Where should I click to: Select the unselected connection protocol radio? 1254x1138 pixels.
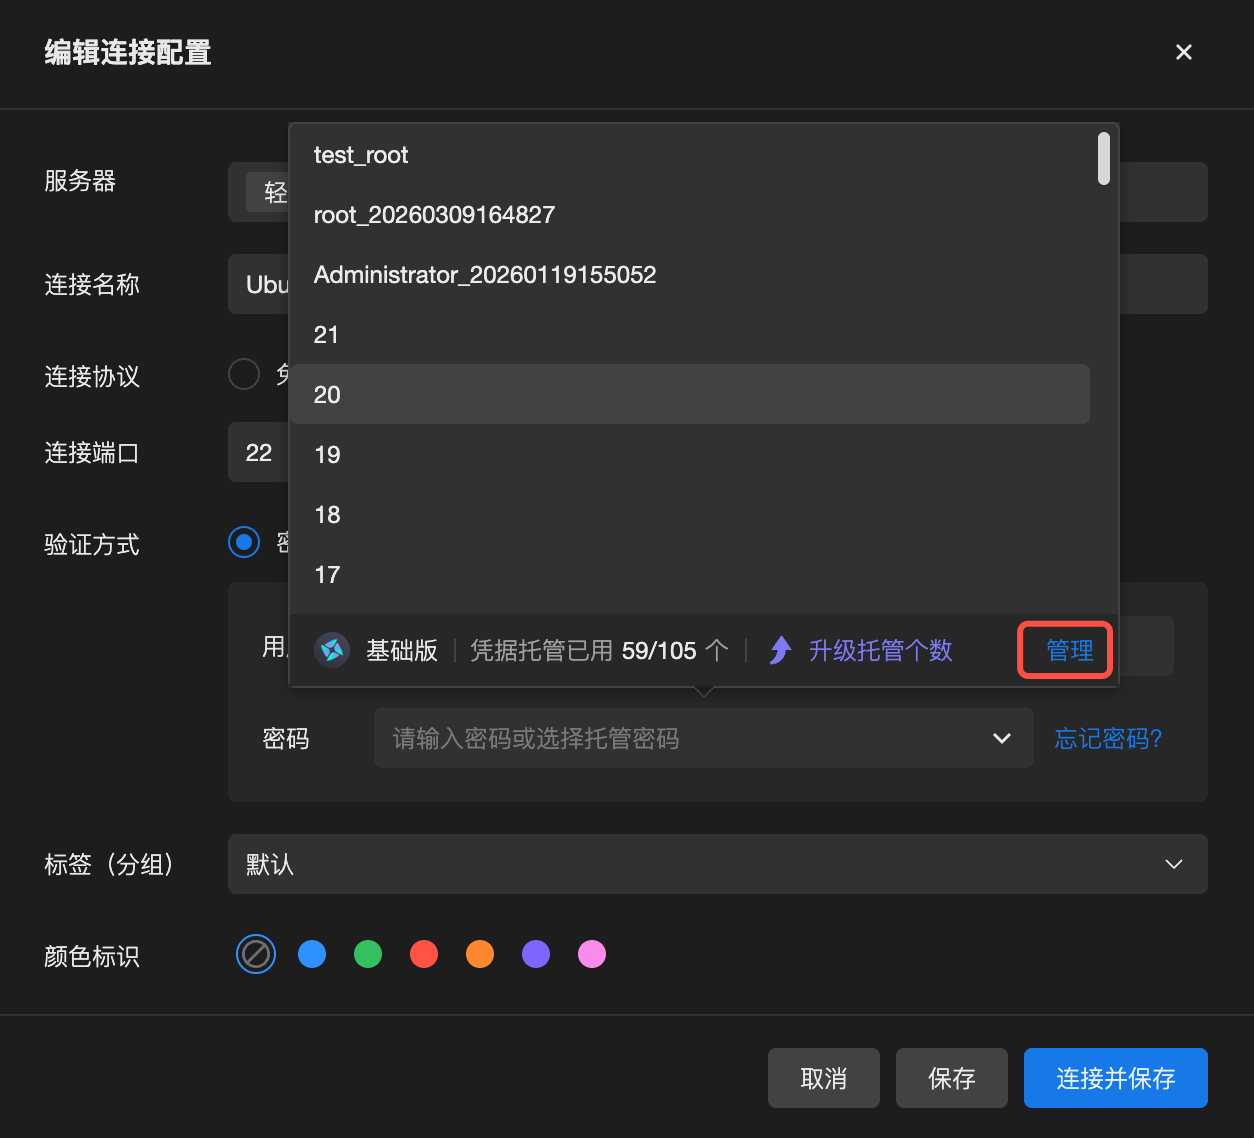[x=244, y=374]
